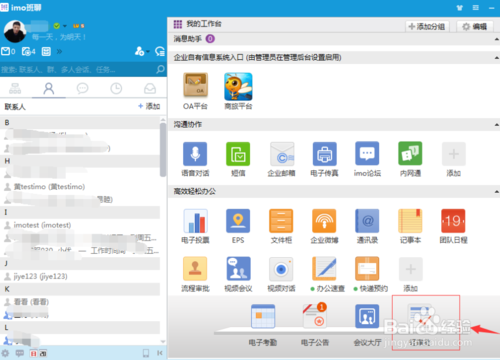This screenshot has height=360, width=500.
Task: Open the 内网通 app icon
Action: [x=410, y=153]
